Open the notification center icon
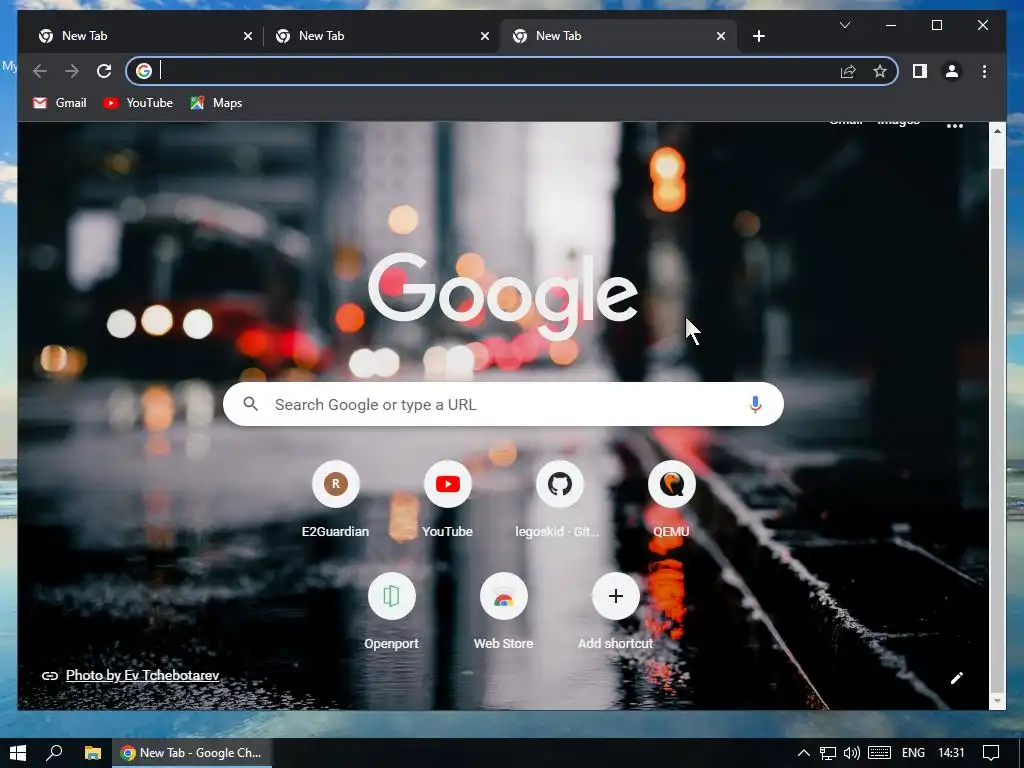The height and width of the screenshot is (768, 1024). (991, 753)
